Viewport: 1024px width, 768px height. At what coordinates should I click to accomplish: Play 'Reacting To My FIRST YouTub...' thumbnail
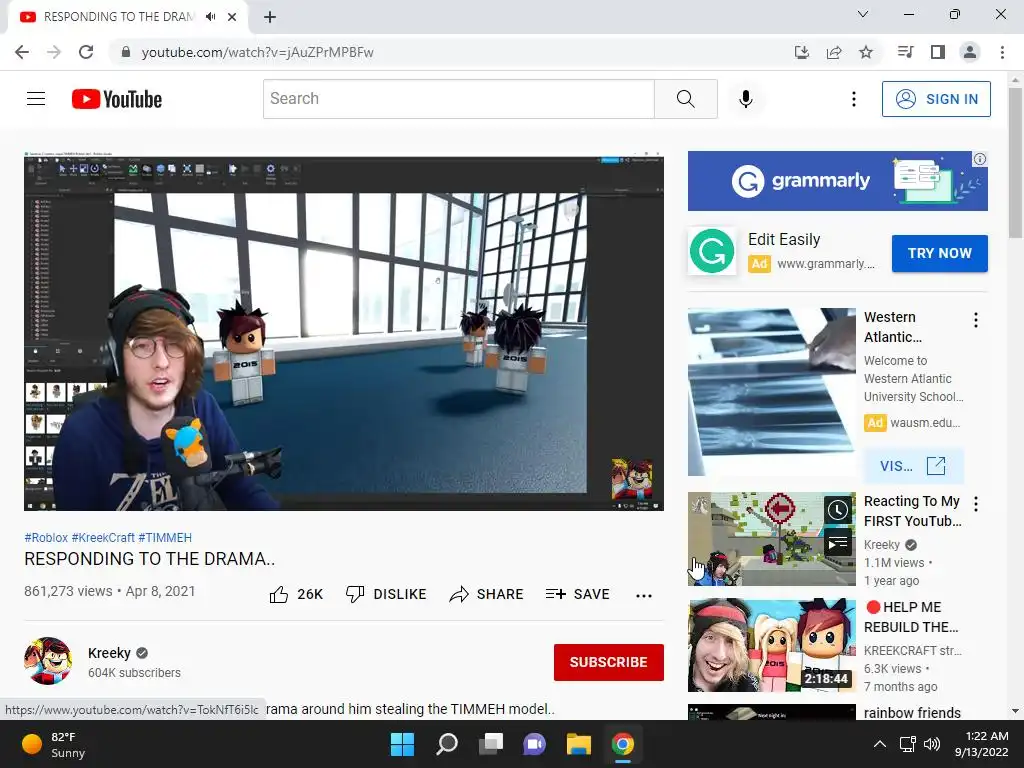click(x=771, y=539)
